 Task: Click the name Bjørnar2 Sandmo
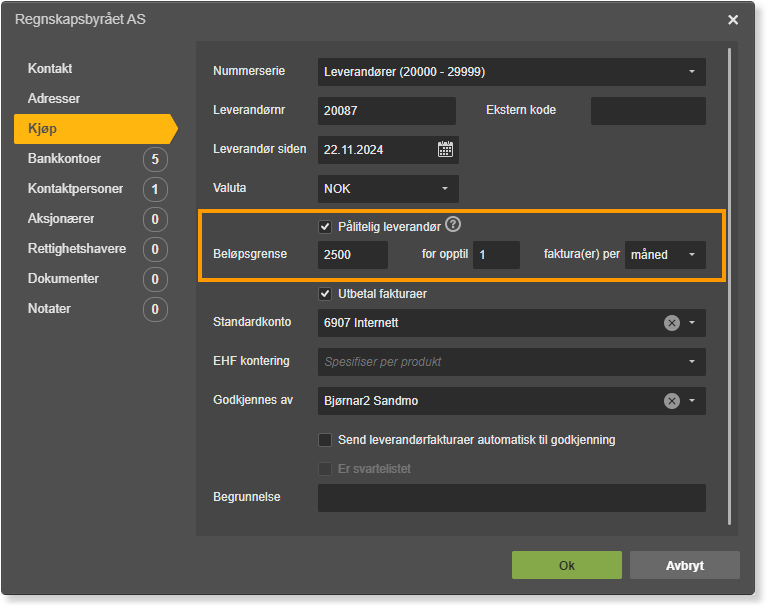(371, 401)
